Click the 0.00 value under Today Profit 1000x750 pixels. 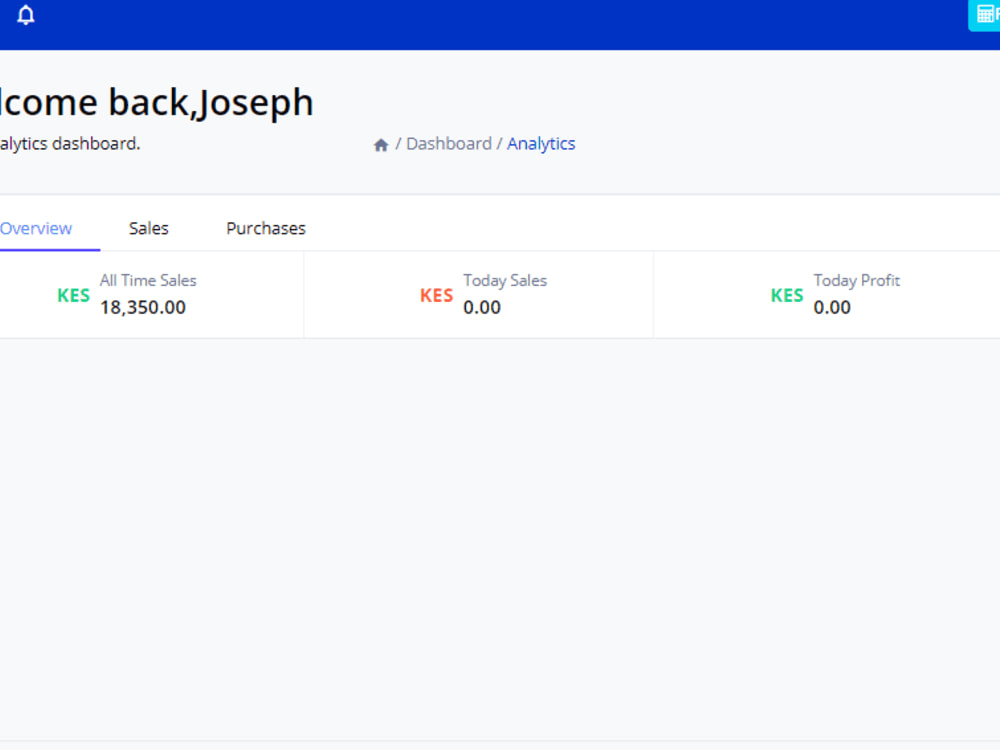coord(832,307)
